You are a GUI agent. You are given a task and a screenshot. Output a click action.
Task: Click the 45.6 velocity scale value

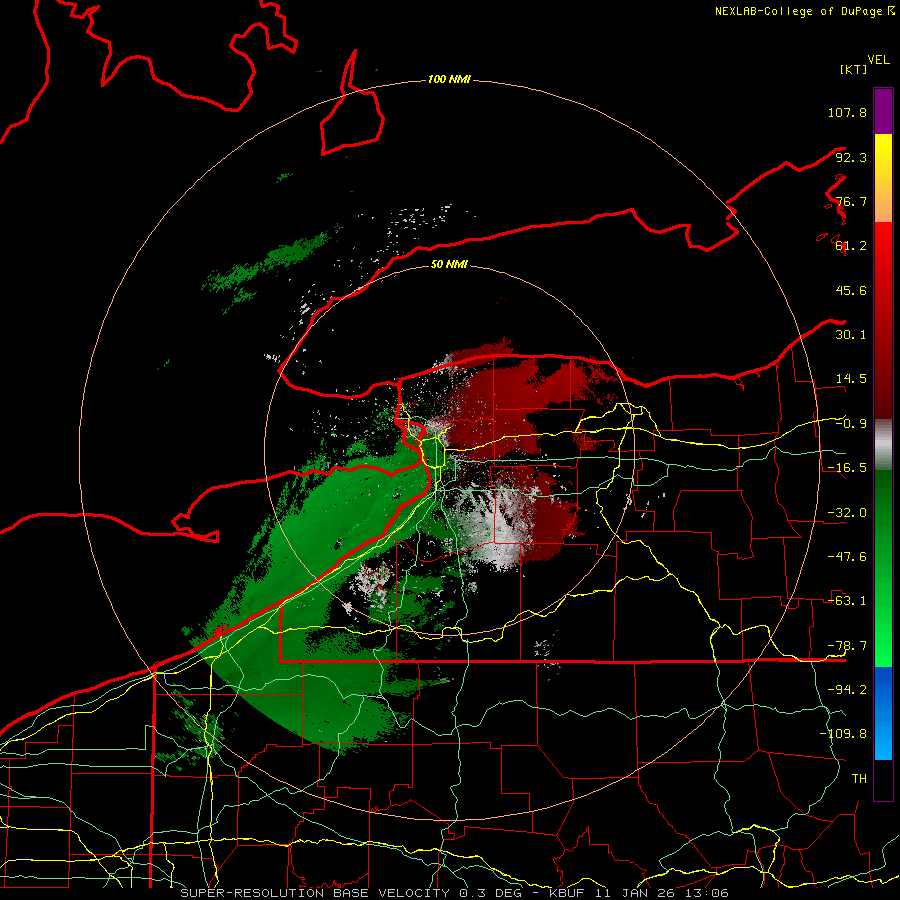pyautogui.click(x=851, y=290)
